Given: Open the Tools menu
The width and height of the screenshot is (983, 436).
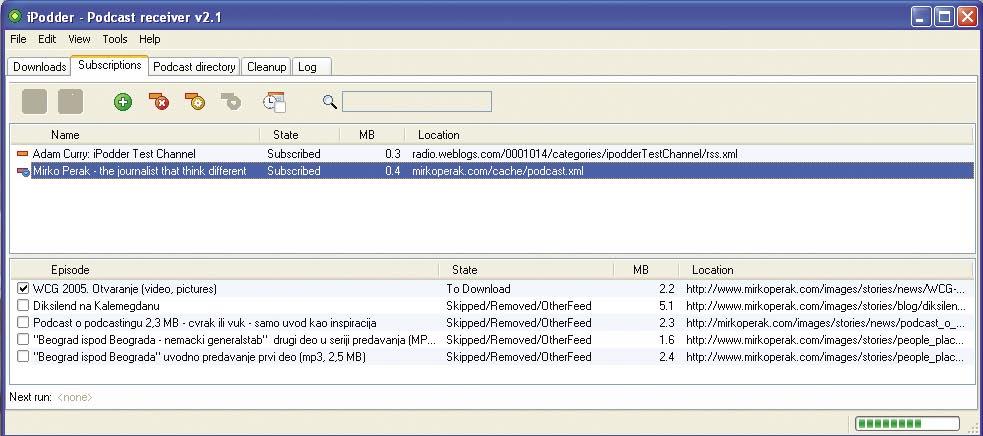Looking at the screenshot, I should pyautogui.click(x=115, y=39).
